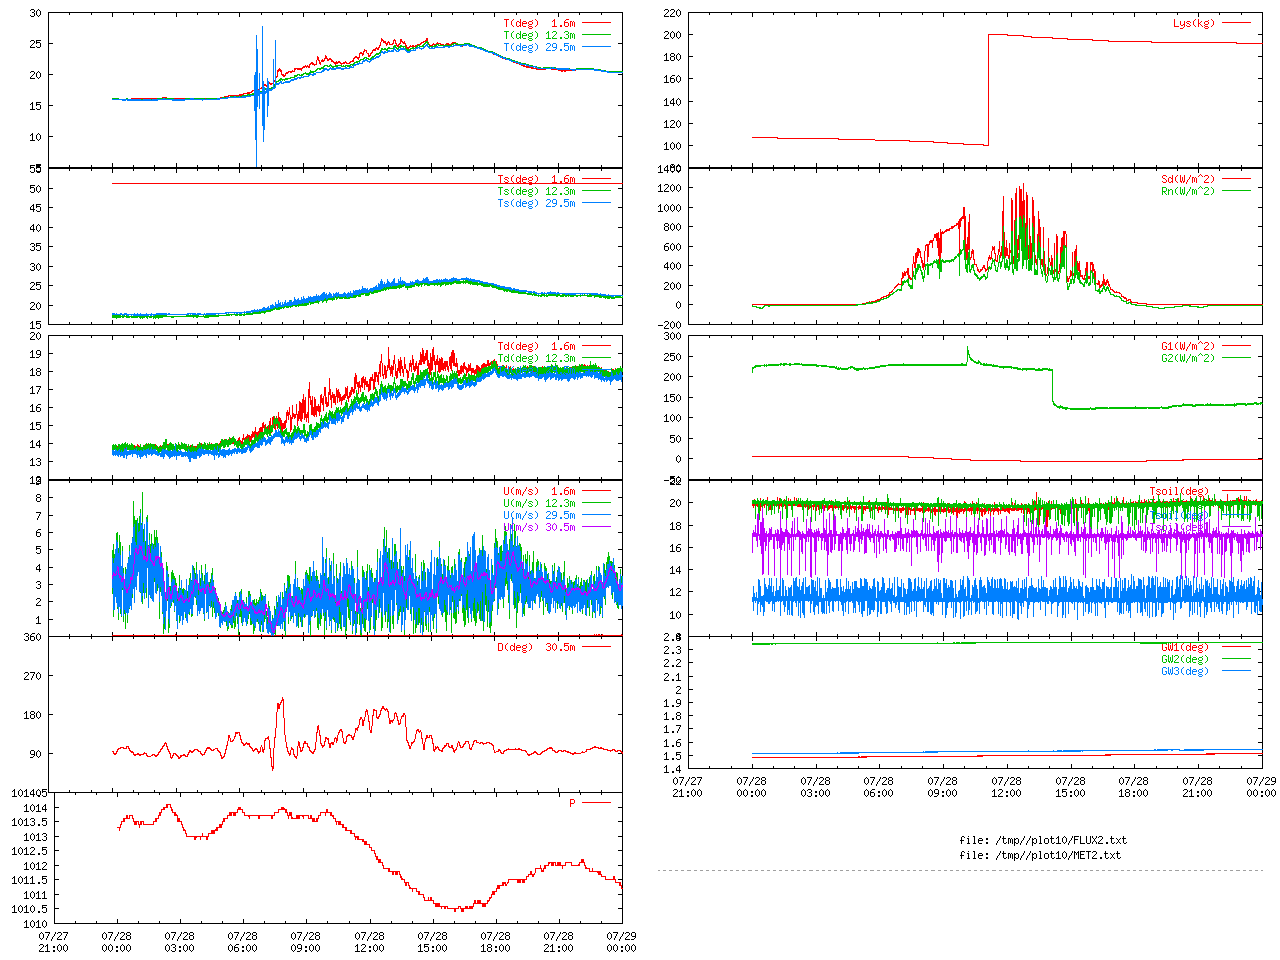Viewport: 1280px width, 960px height.
Task: Click the Sd(W/m^2) legend label
Action: coord(1187,180)
